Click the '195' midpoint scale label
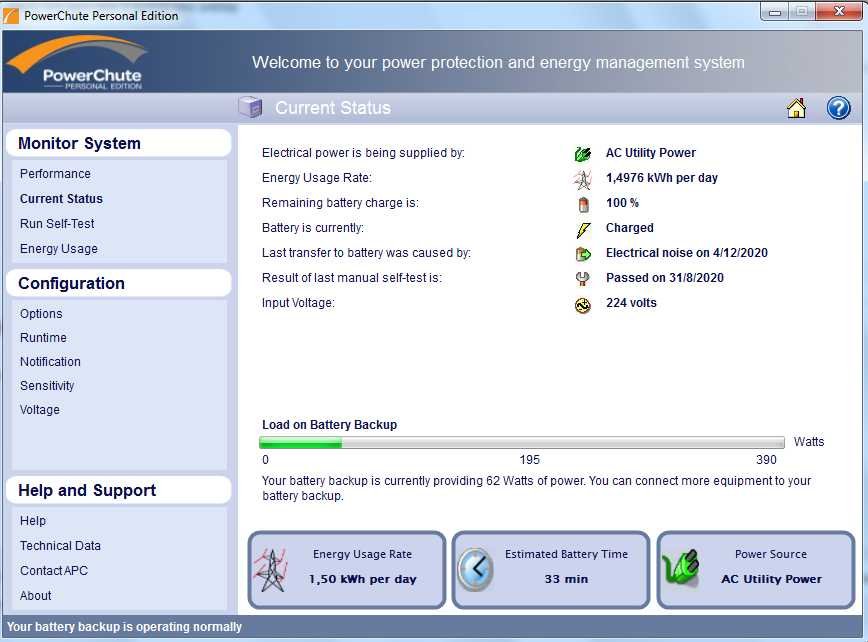Screen dimensions: 868x642 [529, 460]
